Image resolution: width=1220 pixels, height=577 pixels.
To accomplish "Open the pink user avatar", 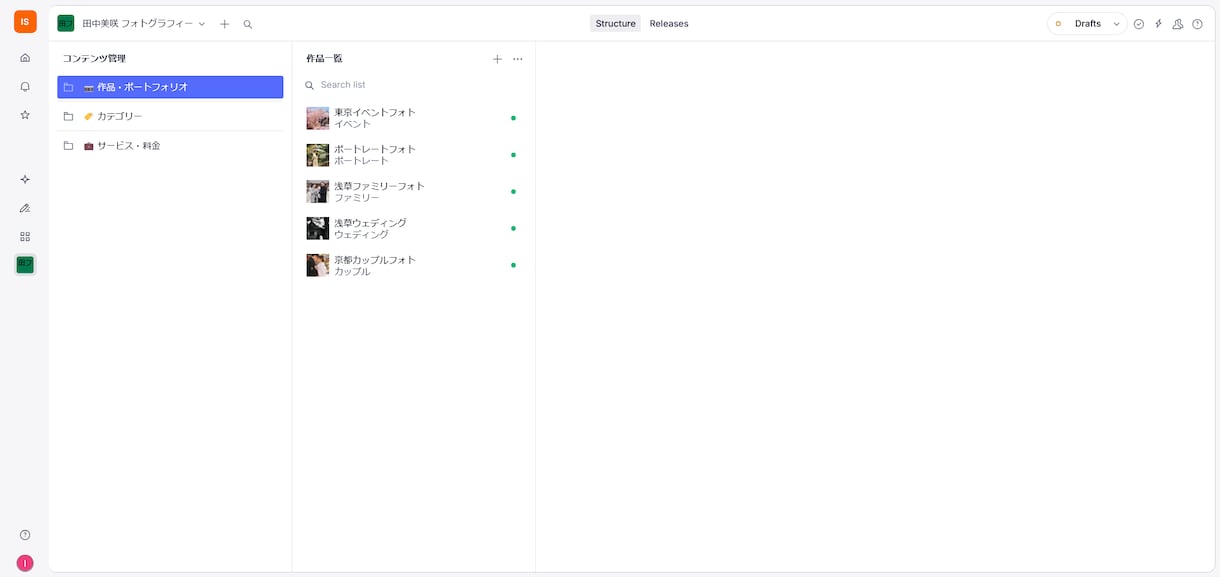I will click(x=25, y=563).
